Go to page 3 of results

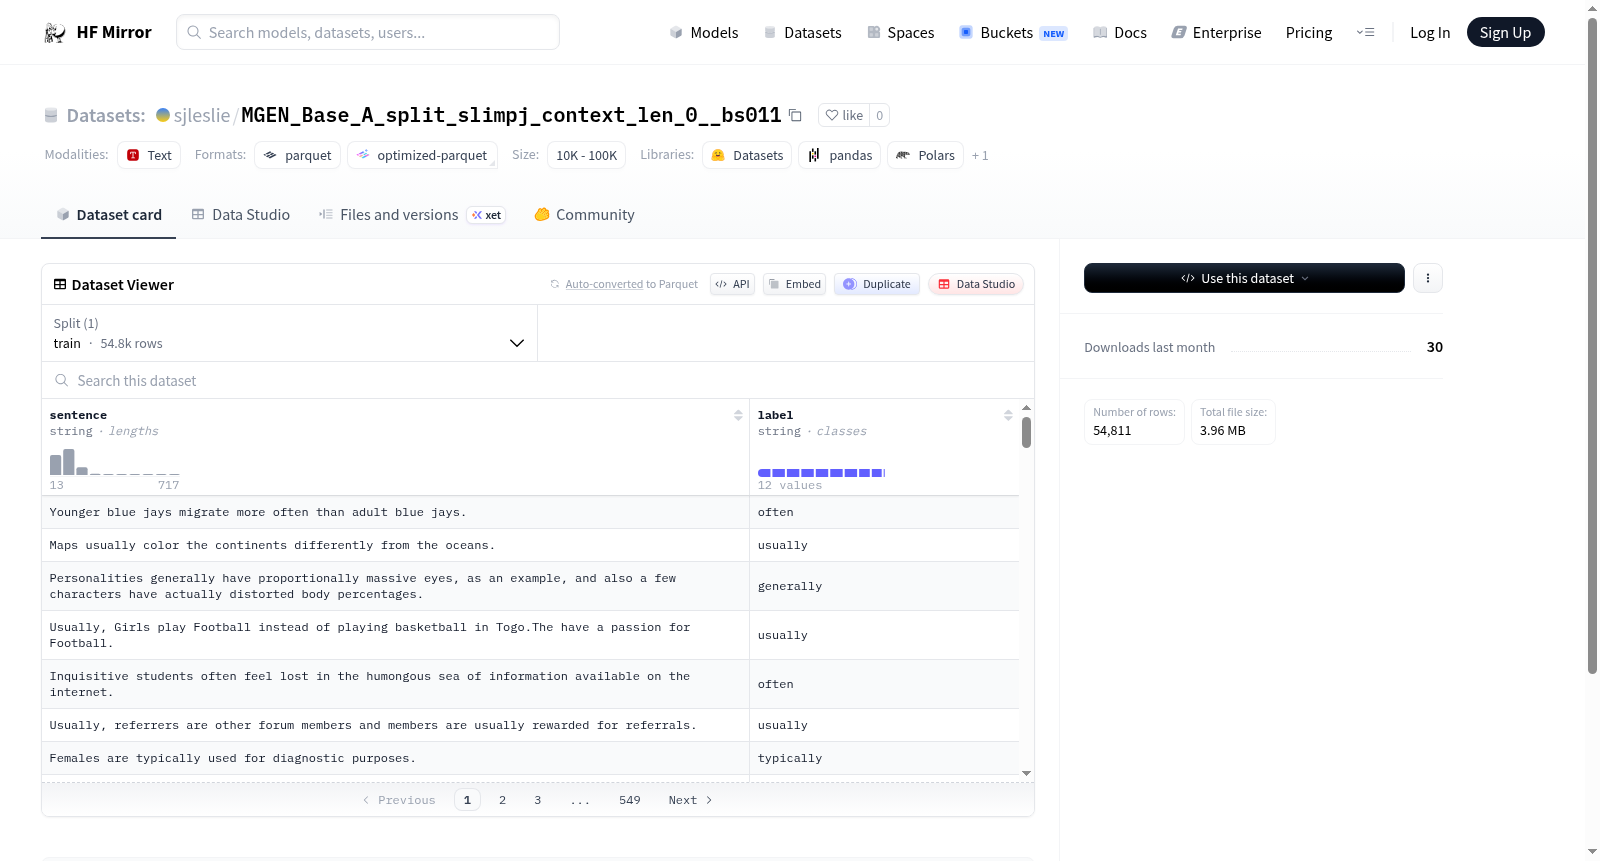pyautogui.click(x=538, y=800)
